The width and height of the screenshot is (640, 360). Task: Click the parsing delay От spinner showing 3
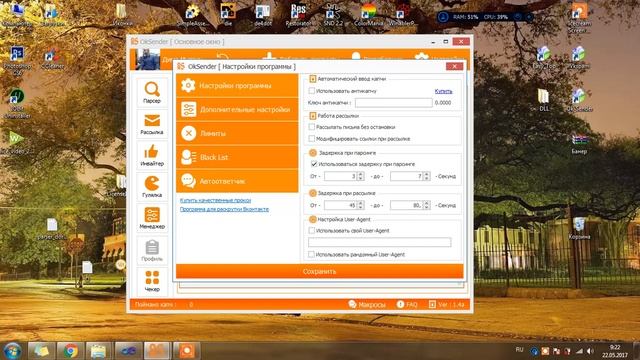point(343,176)
